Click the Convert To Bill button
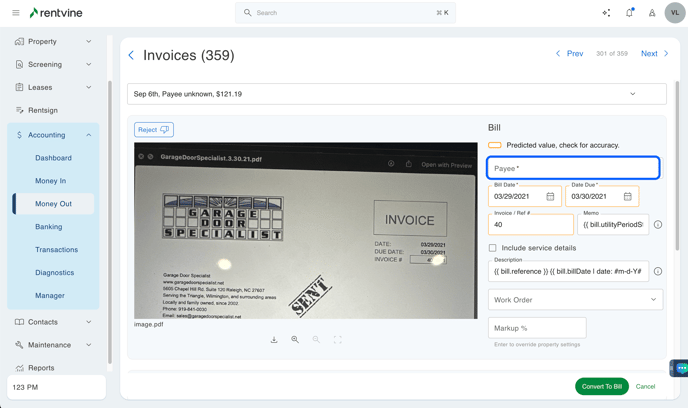688x408 pixels. click(x=602, y=387)
